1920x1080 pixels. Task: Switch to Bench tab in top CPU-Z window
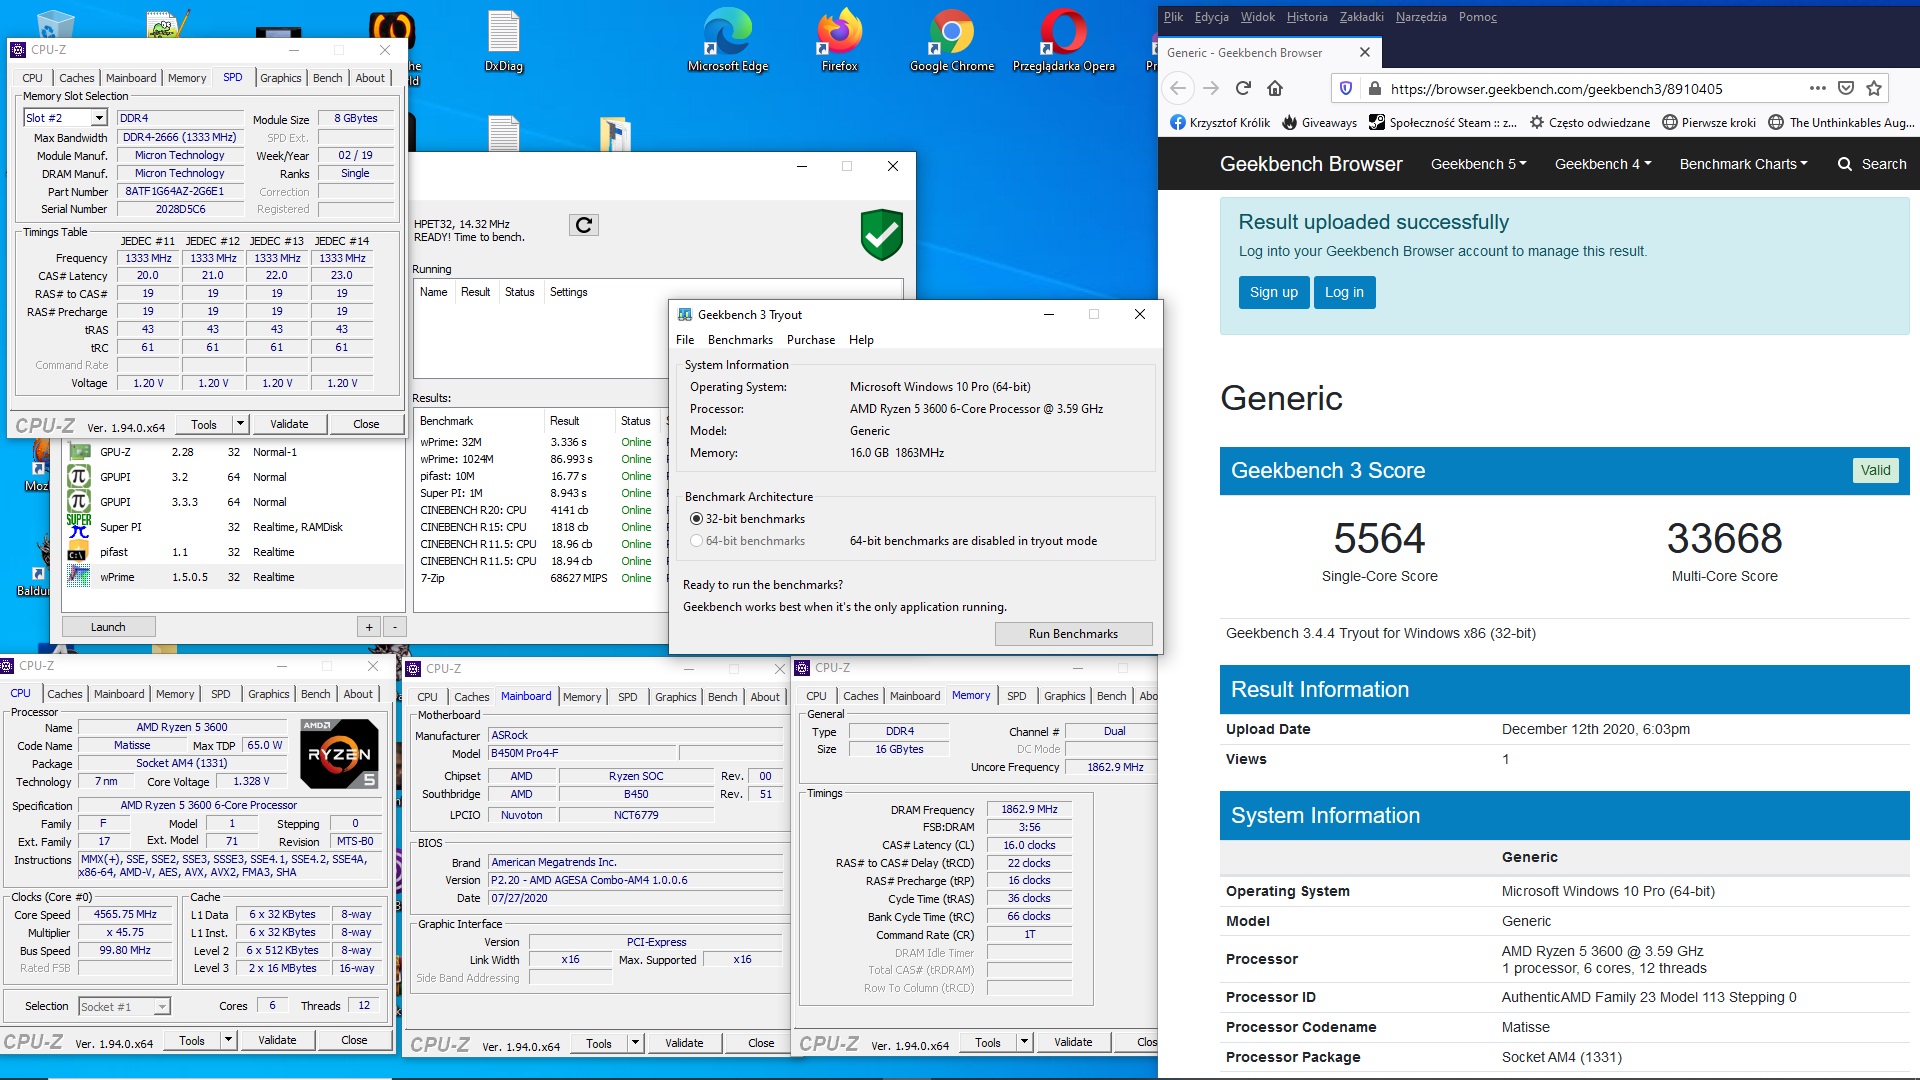(327, 78)
